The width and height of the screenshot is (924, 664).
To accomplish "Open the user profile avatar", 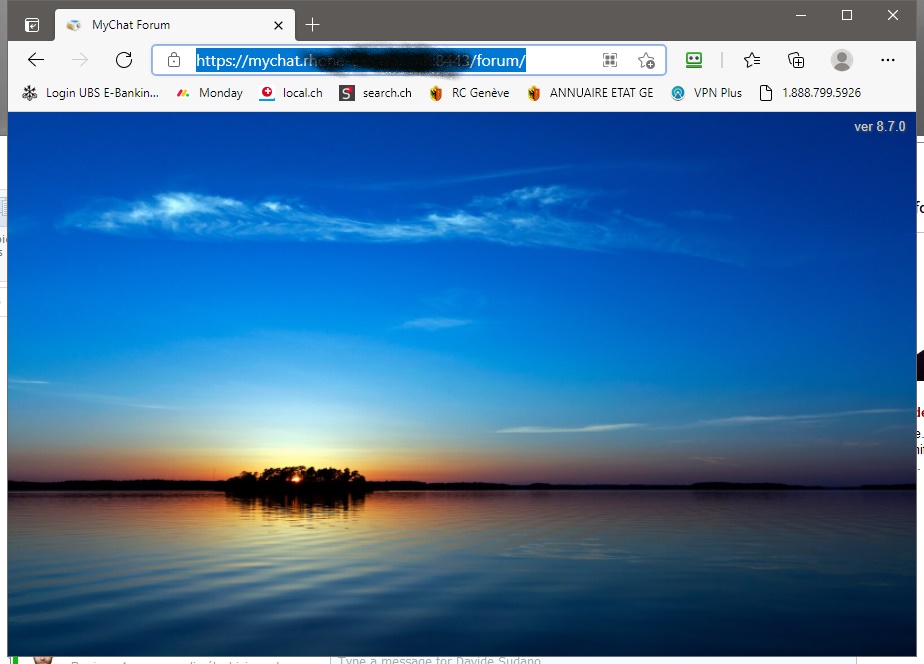I will click(842, 60).
